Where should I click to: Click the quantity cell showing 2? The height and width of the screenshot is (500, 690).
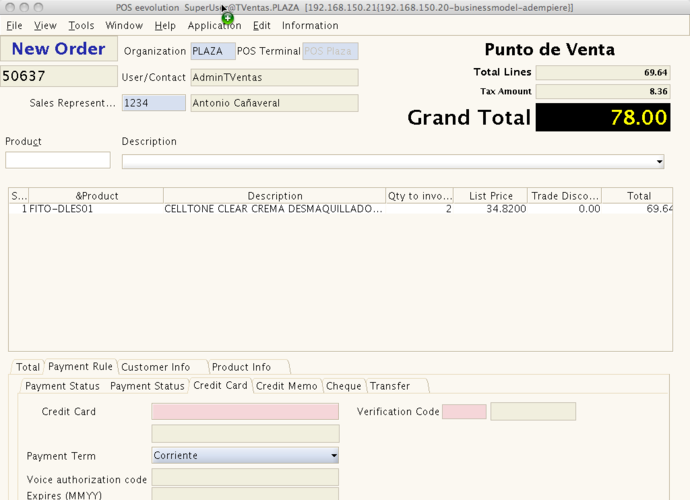pyautogui.click(x=419, y=209)
